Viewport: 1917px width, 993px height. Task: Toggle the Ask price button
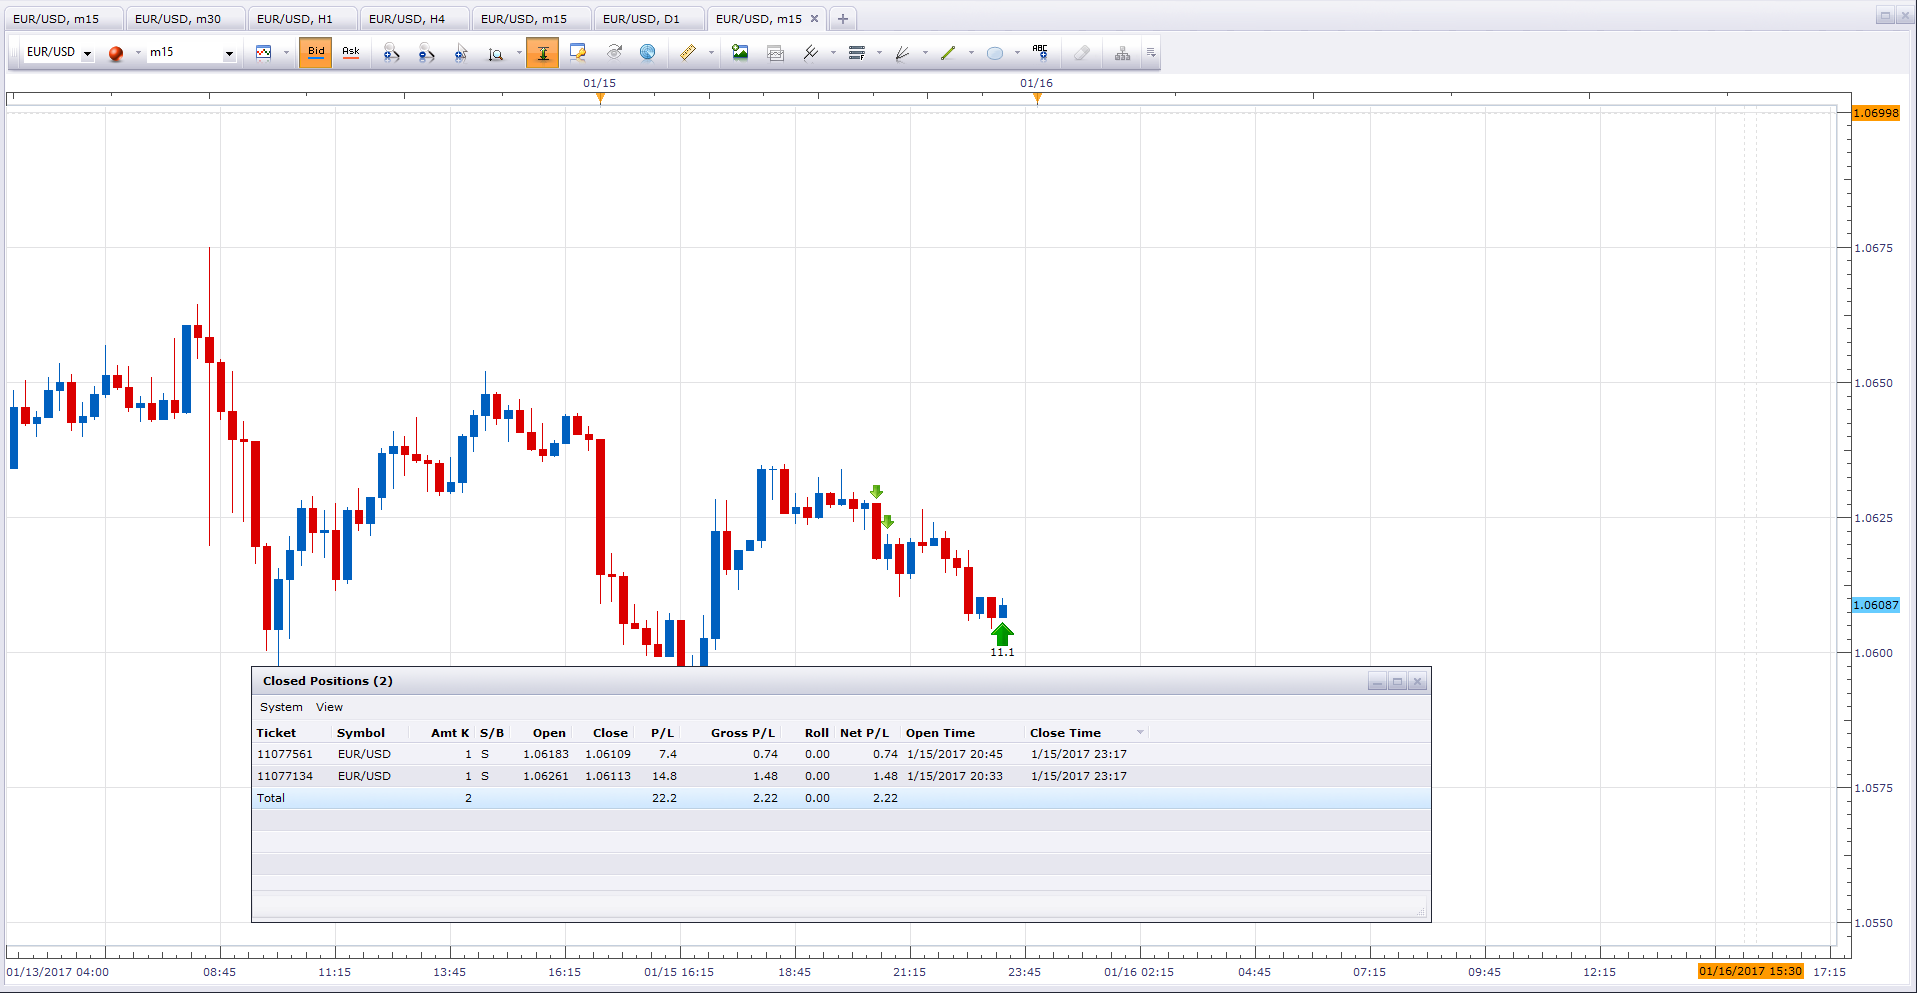coord(351,52)
